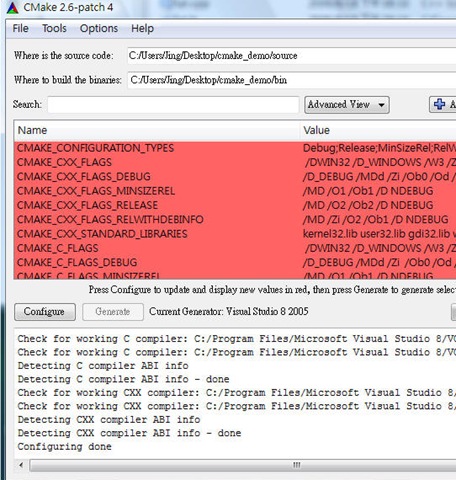The width and height of the screenshot is (456, 480).
Task: Click the Name column header
Action: [x=157, y=130]
